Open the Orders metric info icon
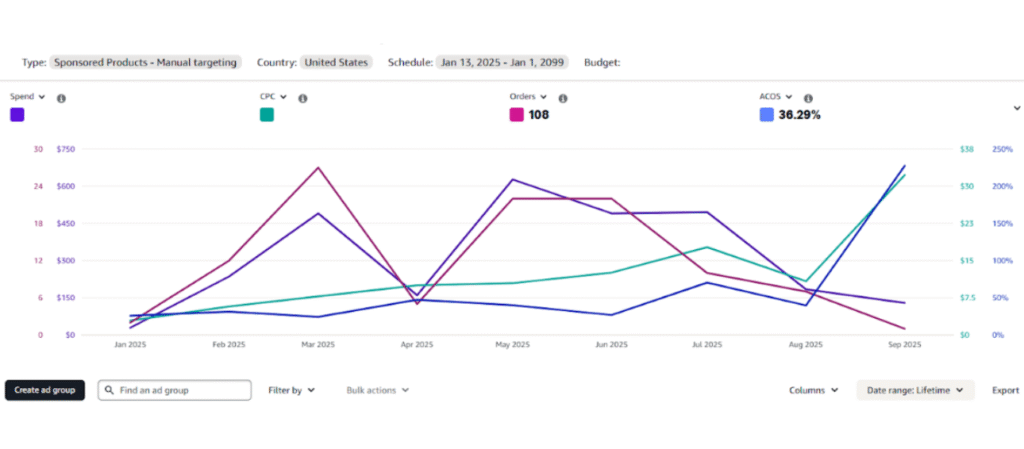The image size is (1024, 449). [x=563, y=98]
